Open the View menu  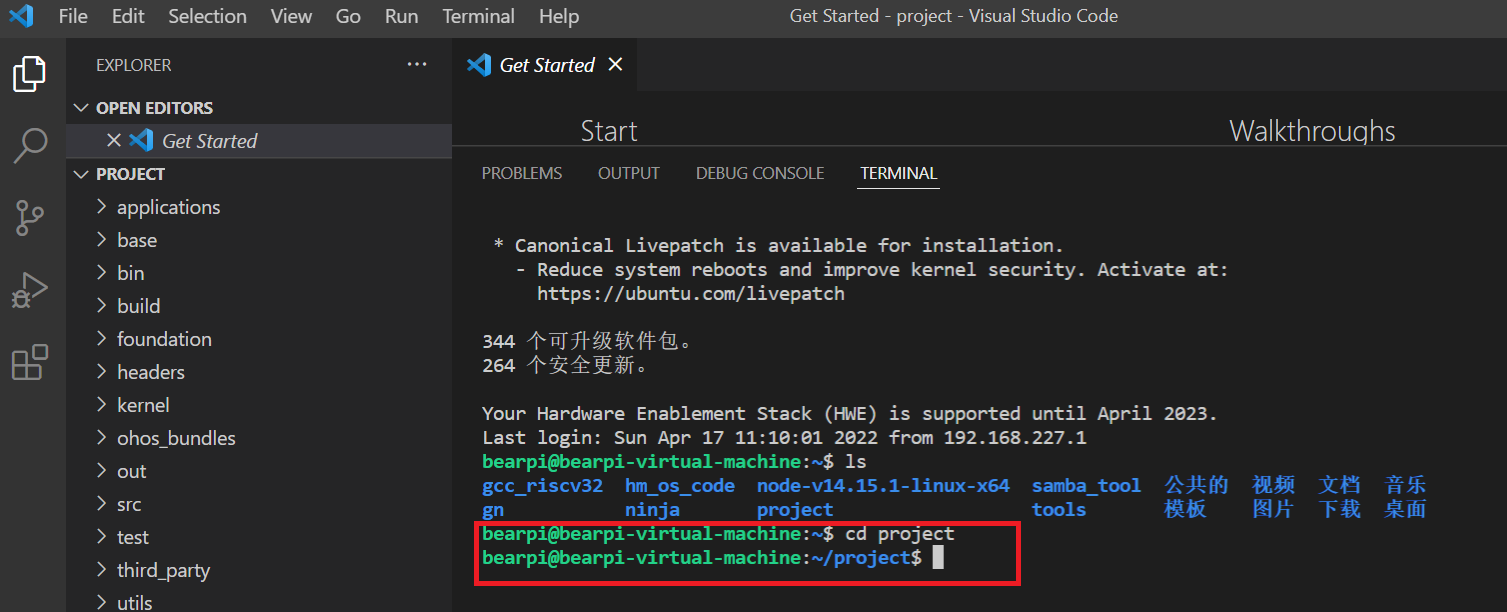tap(291, 16)
